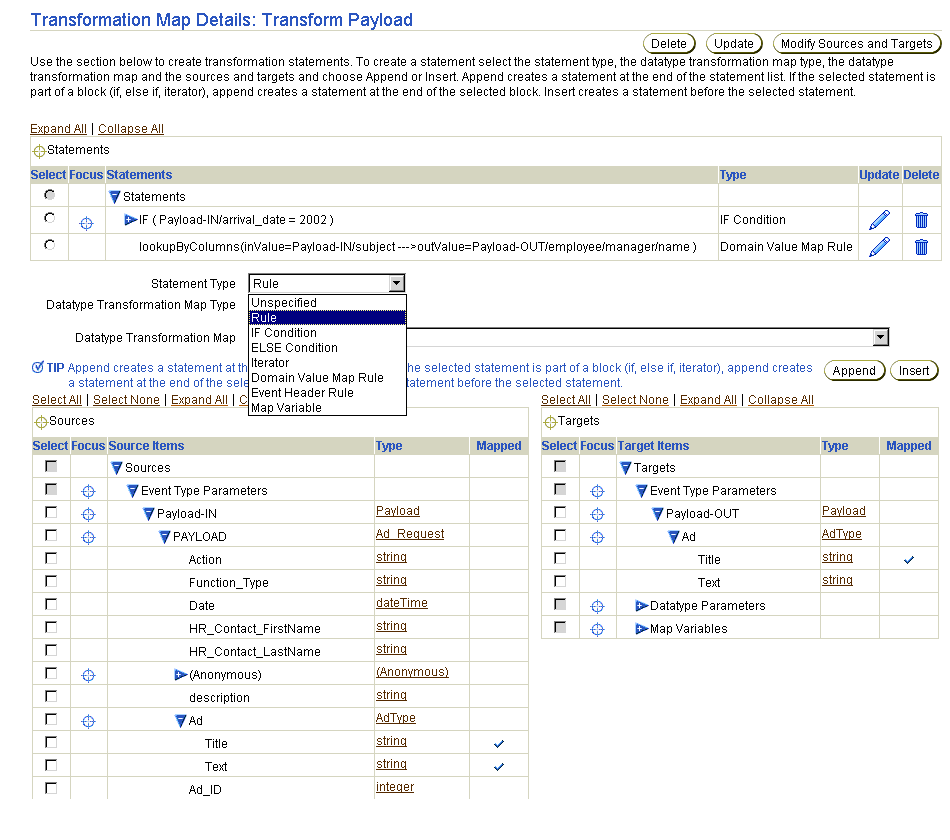Check the target Text checkbox

pyautogui.click(x=560, y=581)
